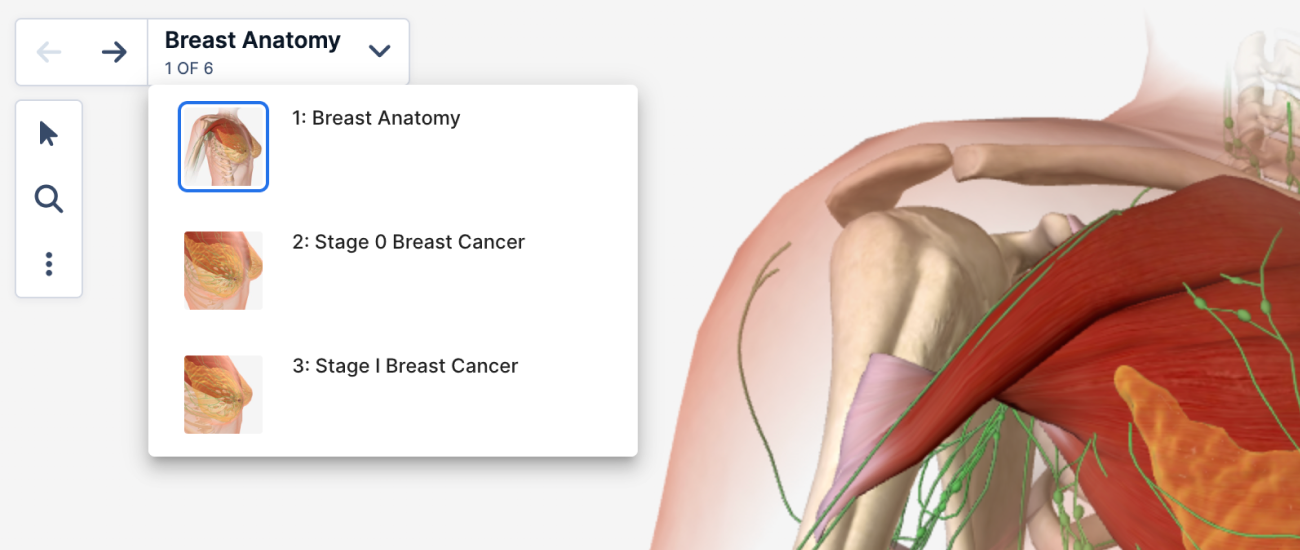
Task: Select the pointer cursor tool
Action: pos(48,134)
